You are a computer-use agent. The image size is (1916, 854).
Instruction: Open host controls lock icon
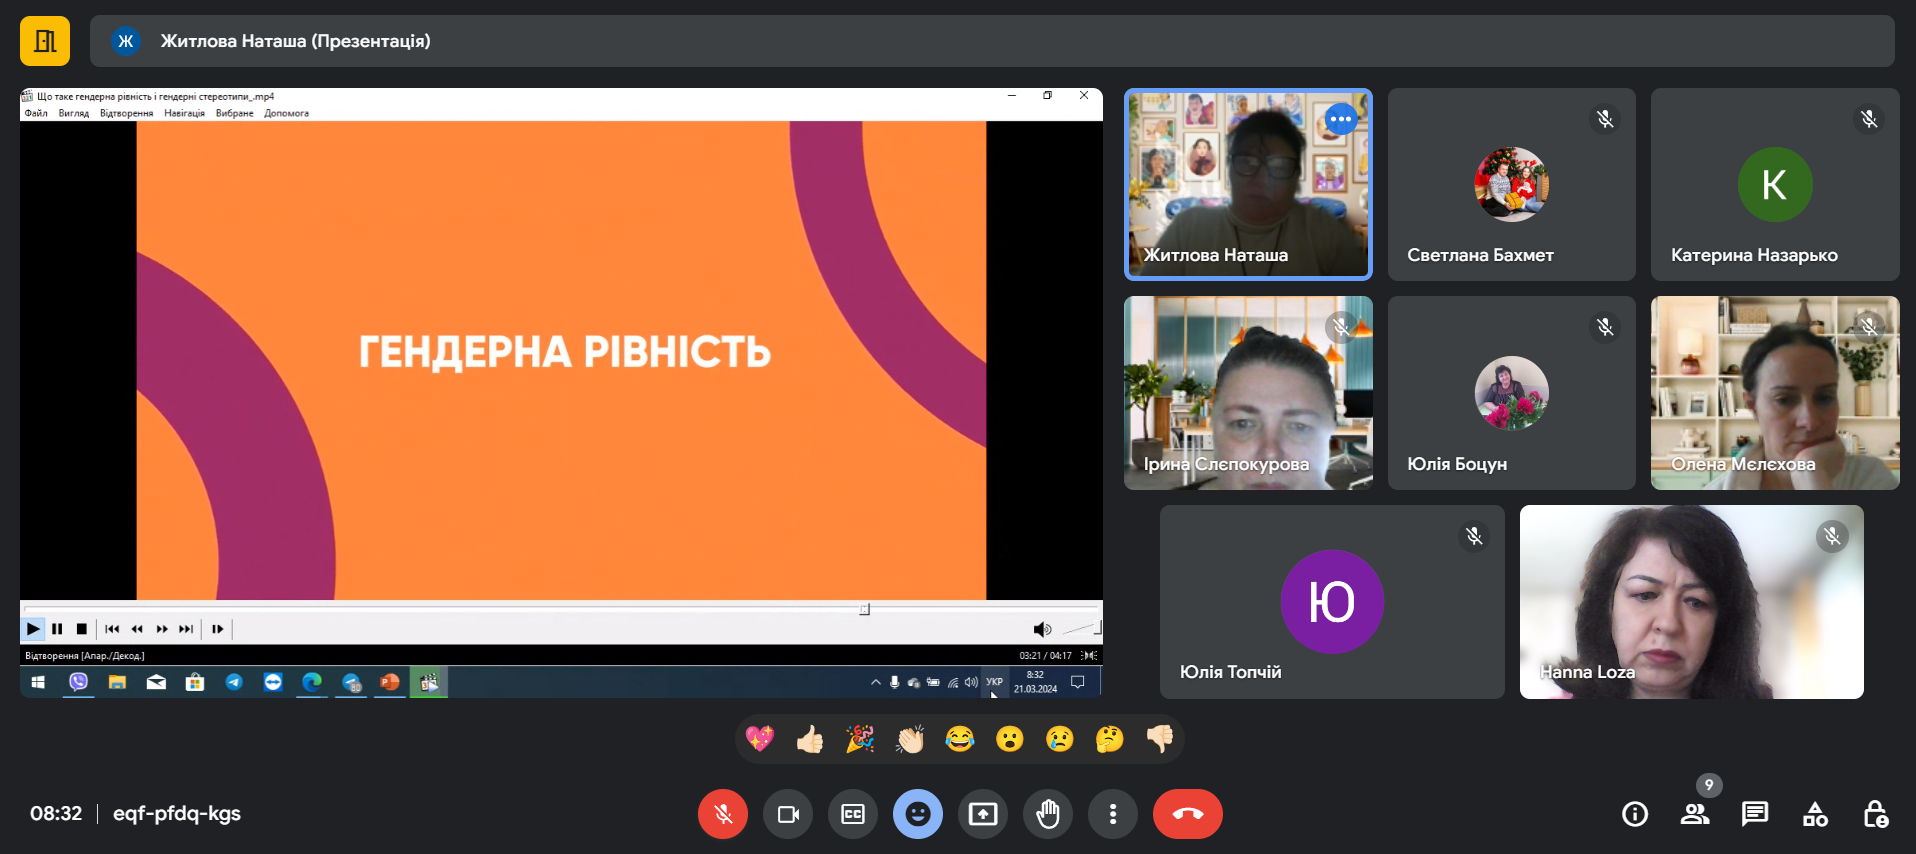tap(1875, 814)
